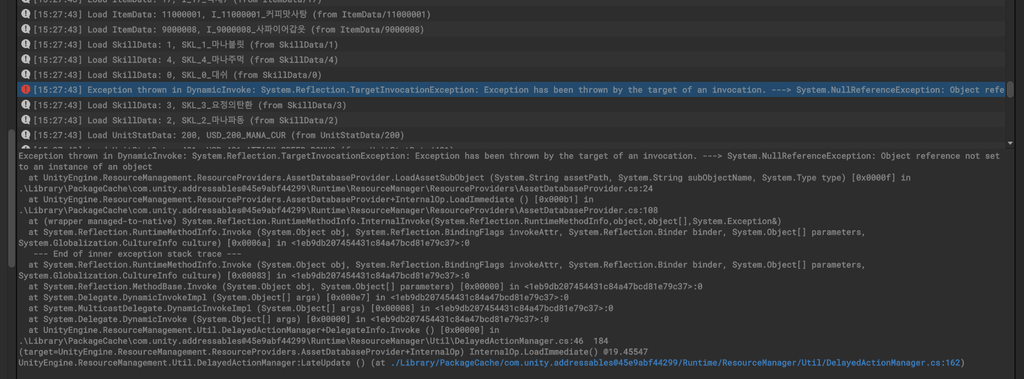Click the System.MulticastDelegate.DynamicInvokeImpl stack line
Viewport: 1024px width, 379px height.
[x=320, y=308]
